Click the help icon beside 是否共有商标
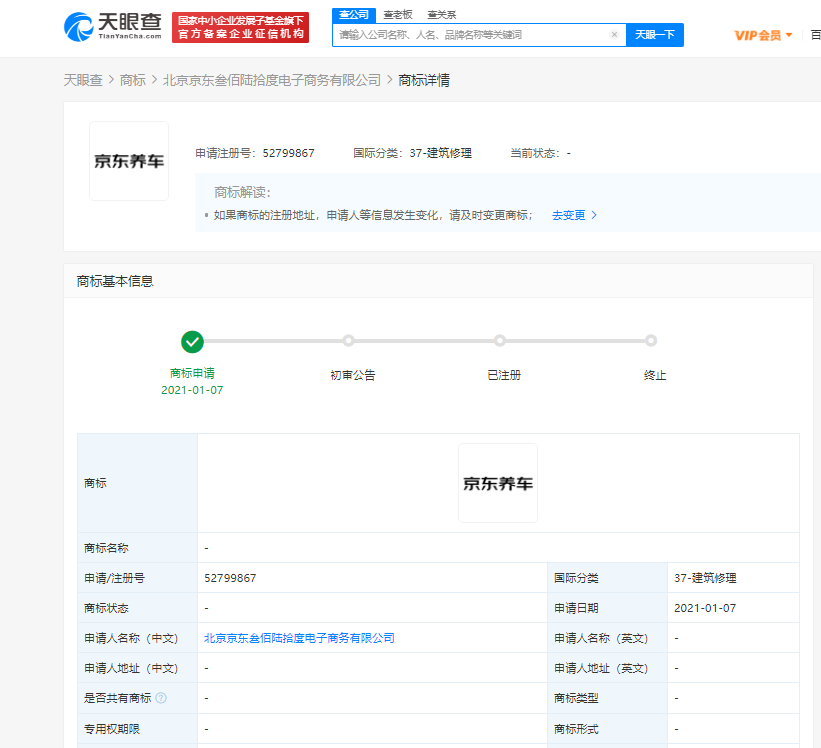The image size is (821, 748). pos(161,698)
